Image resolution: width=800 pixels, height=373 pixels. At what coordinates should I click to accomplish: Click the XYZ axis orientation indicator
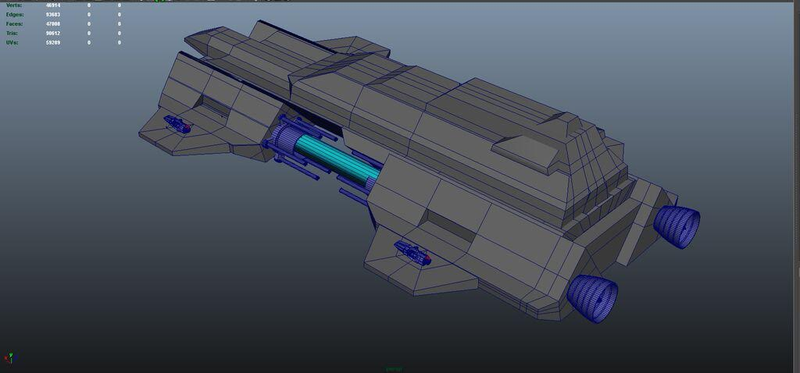pyautogui.click(x=10, y=358)
